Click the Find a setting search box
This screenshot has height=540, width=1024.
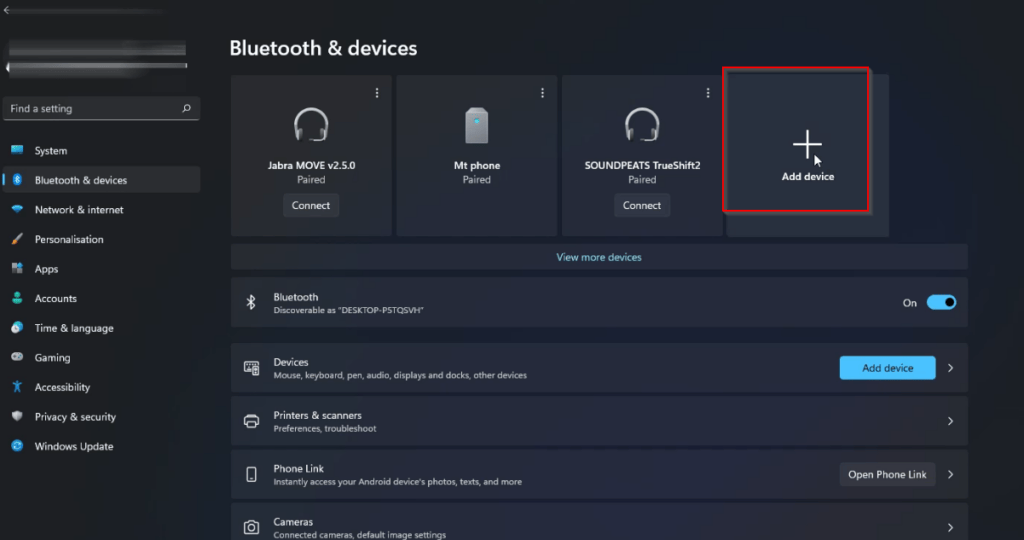101,108
